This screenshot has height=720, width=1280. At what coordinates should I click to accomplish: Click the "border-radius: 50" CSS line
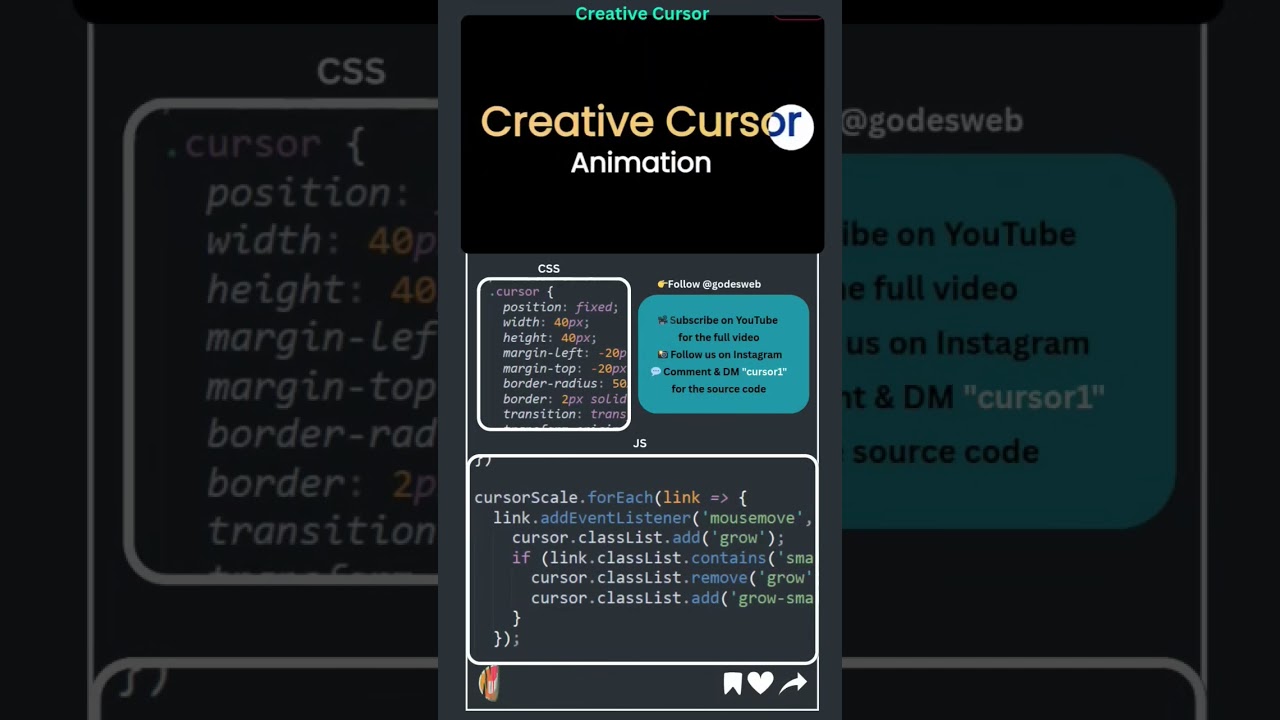(x=564, y=383)
